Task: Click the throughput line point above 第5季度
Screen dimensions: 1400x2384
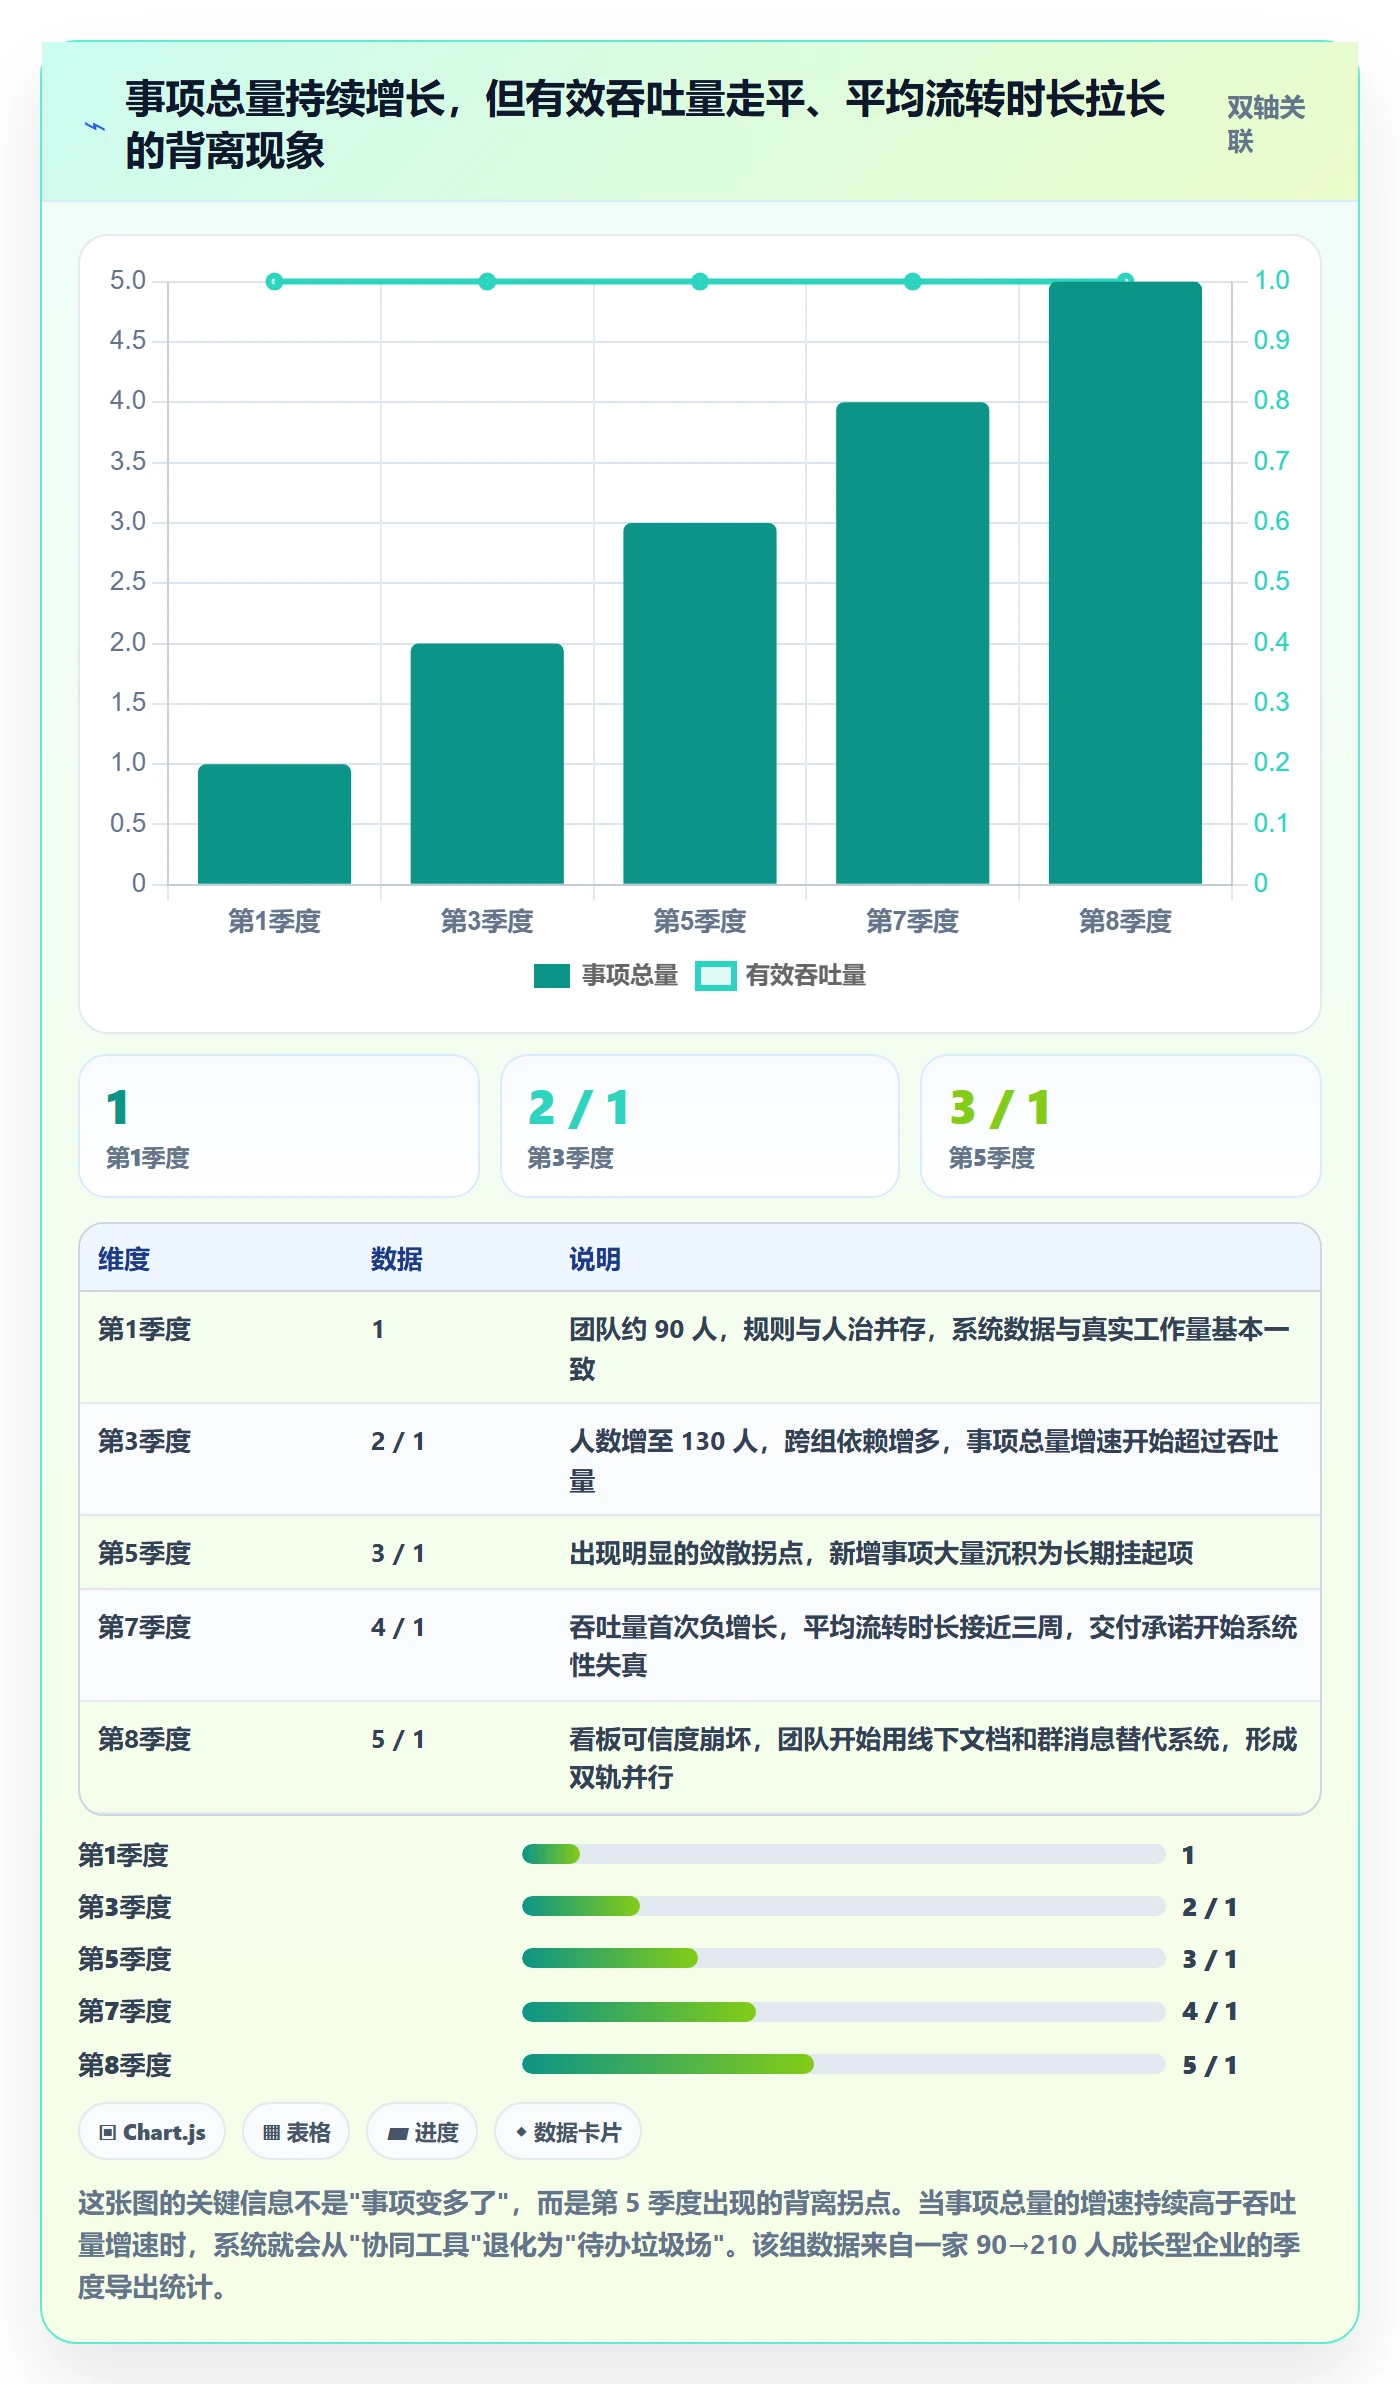Action: [700, 282]
